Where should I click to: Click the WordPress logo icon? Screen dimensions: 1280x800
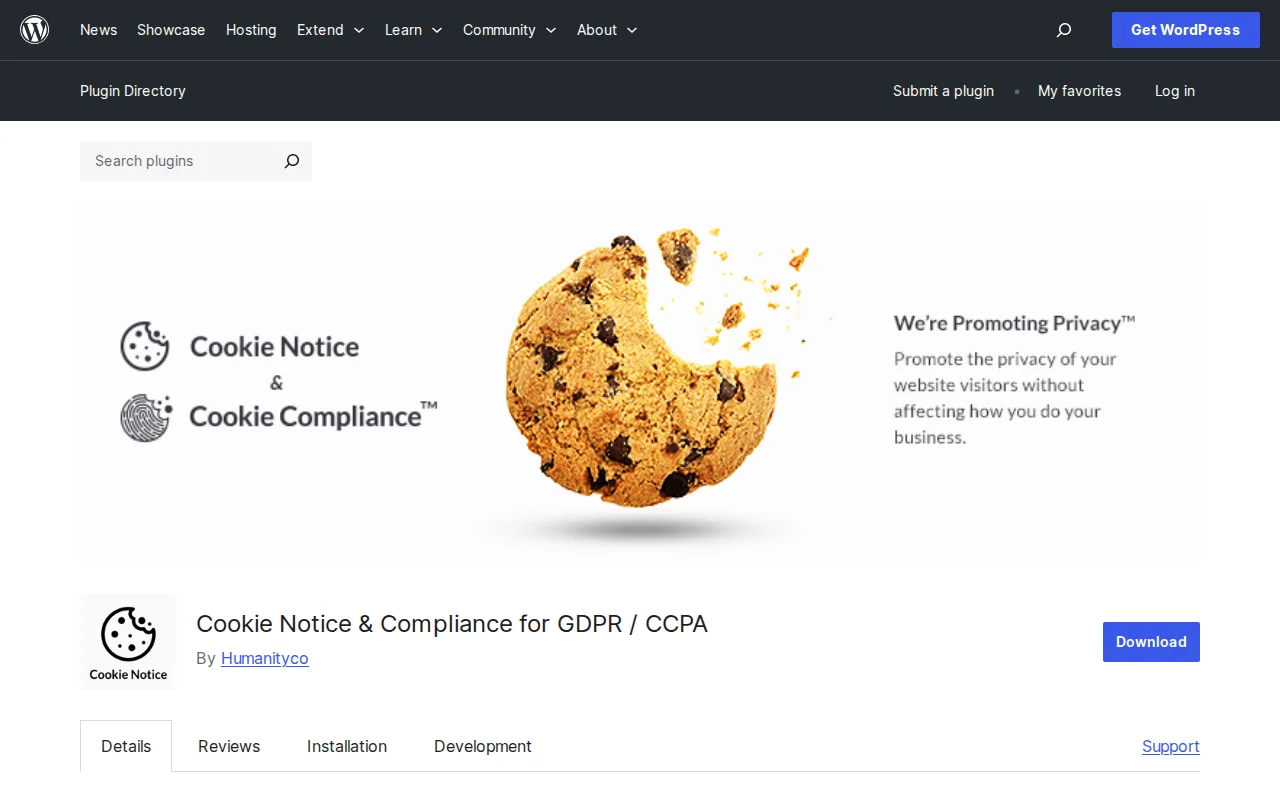(34, 29)
